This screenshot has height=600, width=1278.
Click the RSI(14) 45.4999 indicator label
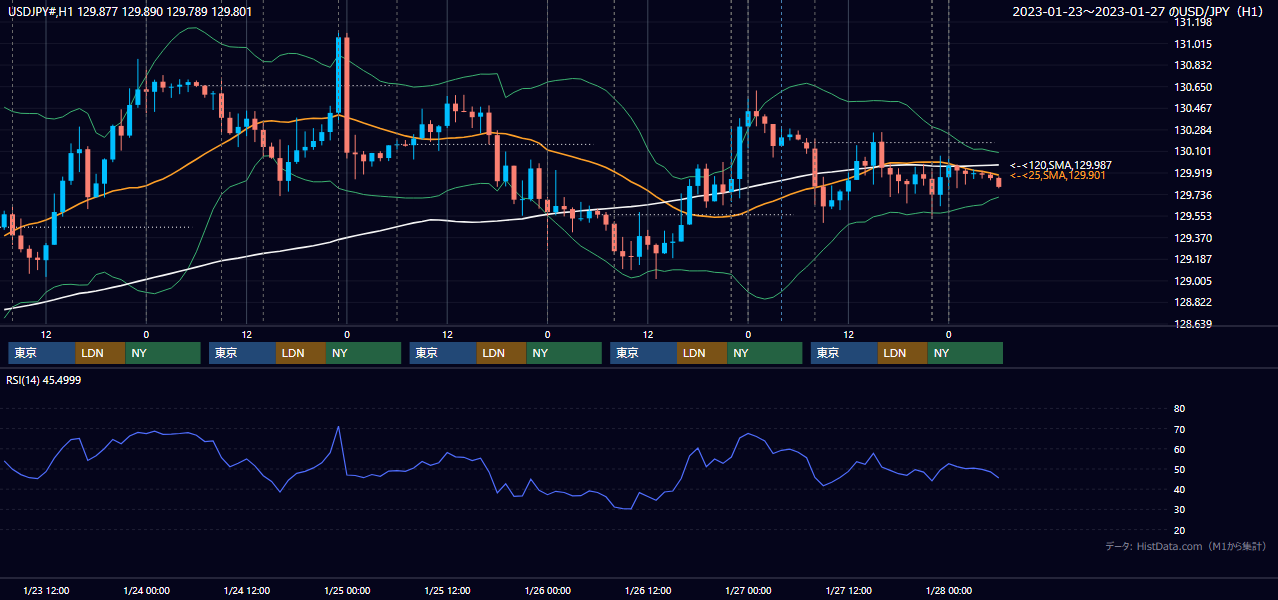(x=44, y=380)
